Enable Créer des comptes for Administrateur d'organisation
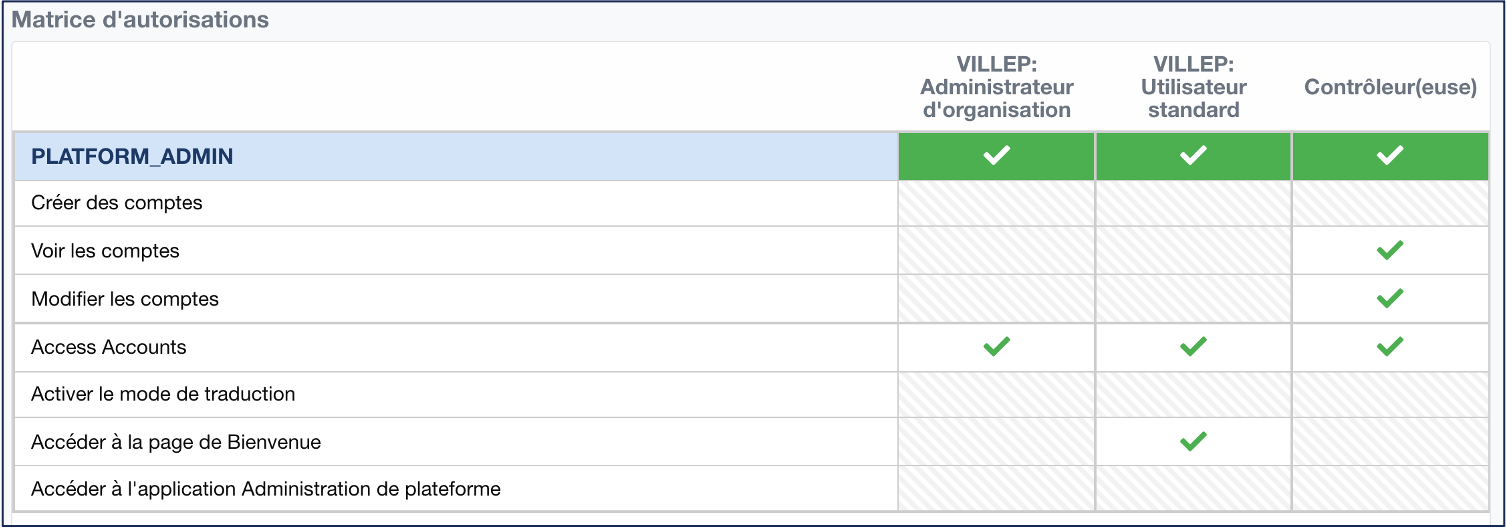Viewport: 1506px width, 529px height. tap(996, 203)
